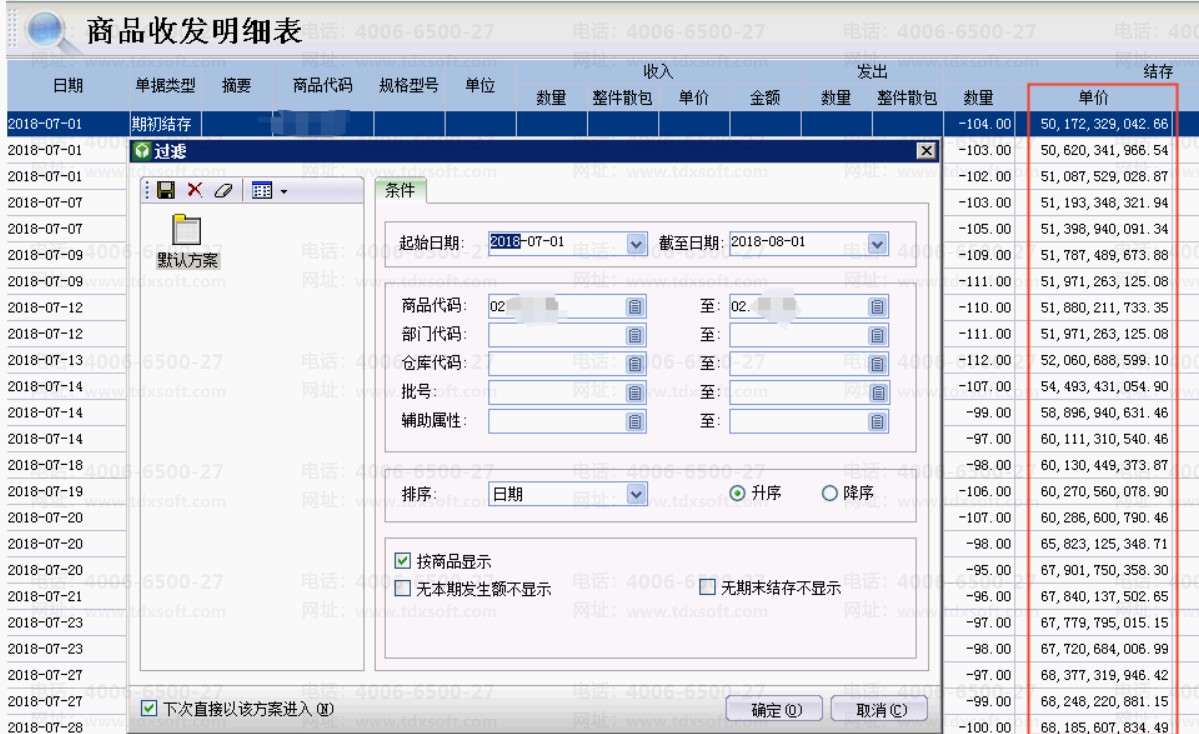
Task: Open lookup for 商品代码 end field
Action: click(877, 307)
